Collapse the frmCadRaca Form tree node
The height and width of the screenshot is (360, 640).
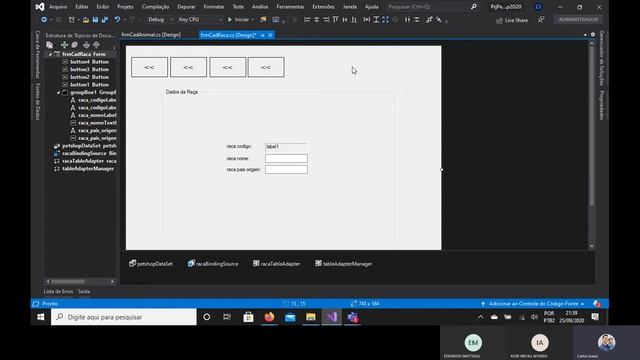pyautogui.click(x=51, y=54)
